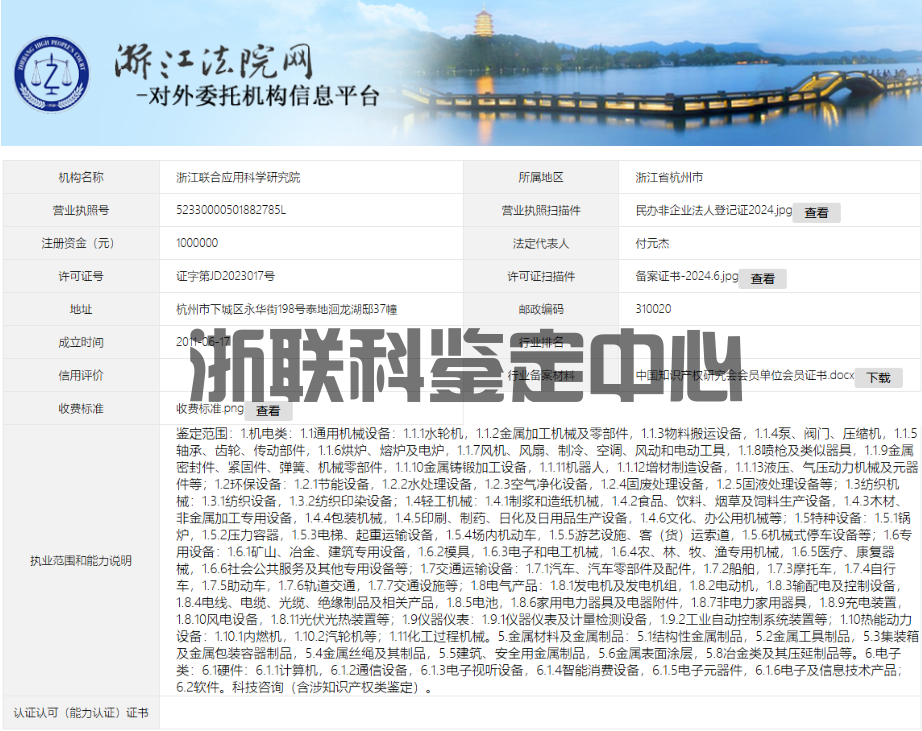
Task: Click the 营业执照号 label cell
Action: tap(81, 210)
